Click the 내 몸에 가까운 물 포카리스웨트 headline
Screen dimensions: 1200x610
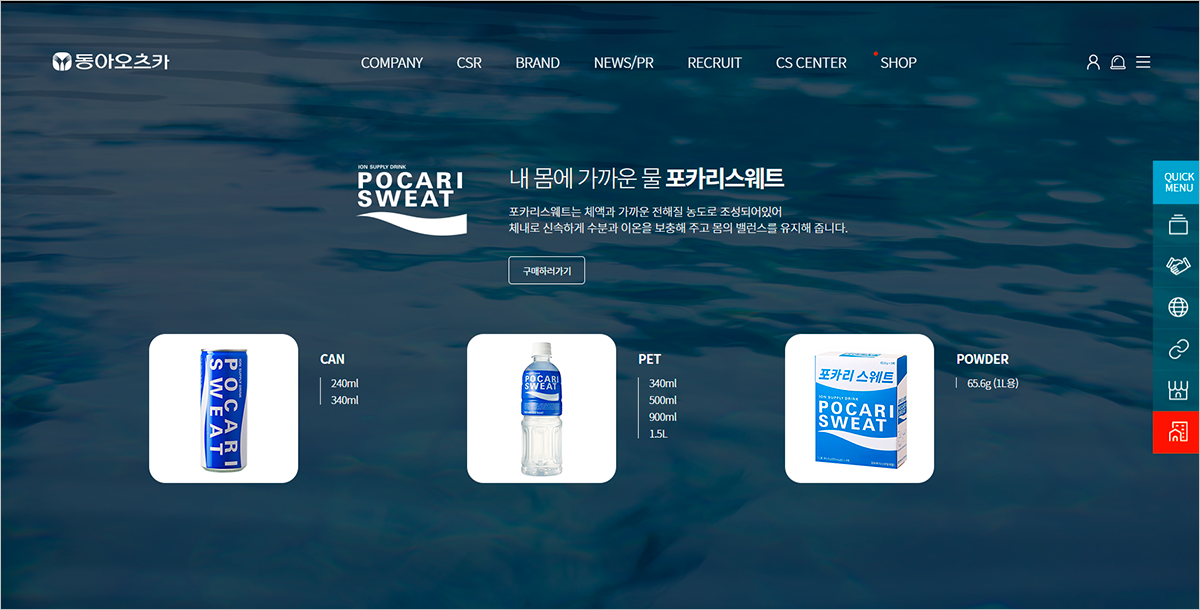tap(646, 179)
